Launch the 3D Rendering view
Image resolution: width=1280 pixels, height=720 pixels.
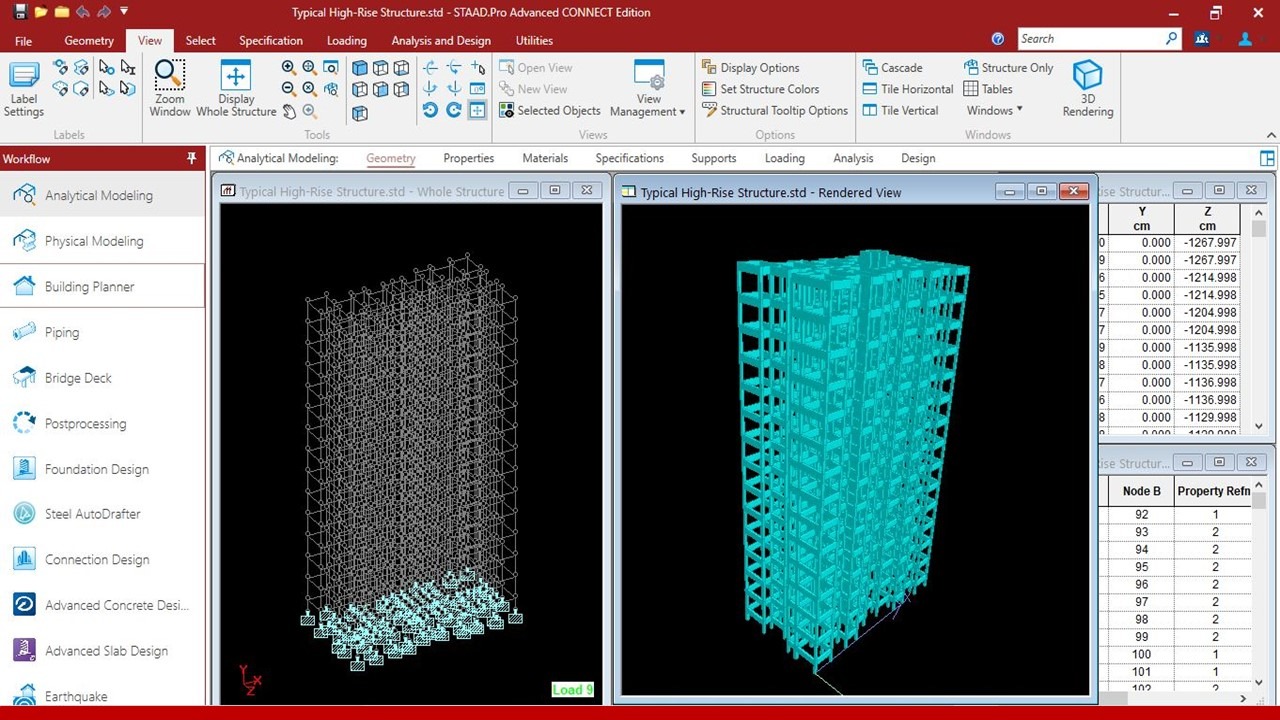coord(1087,88)
